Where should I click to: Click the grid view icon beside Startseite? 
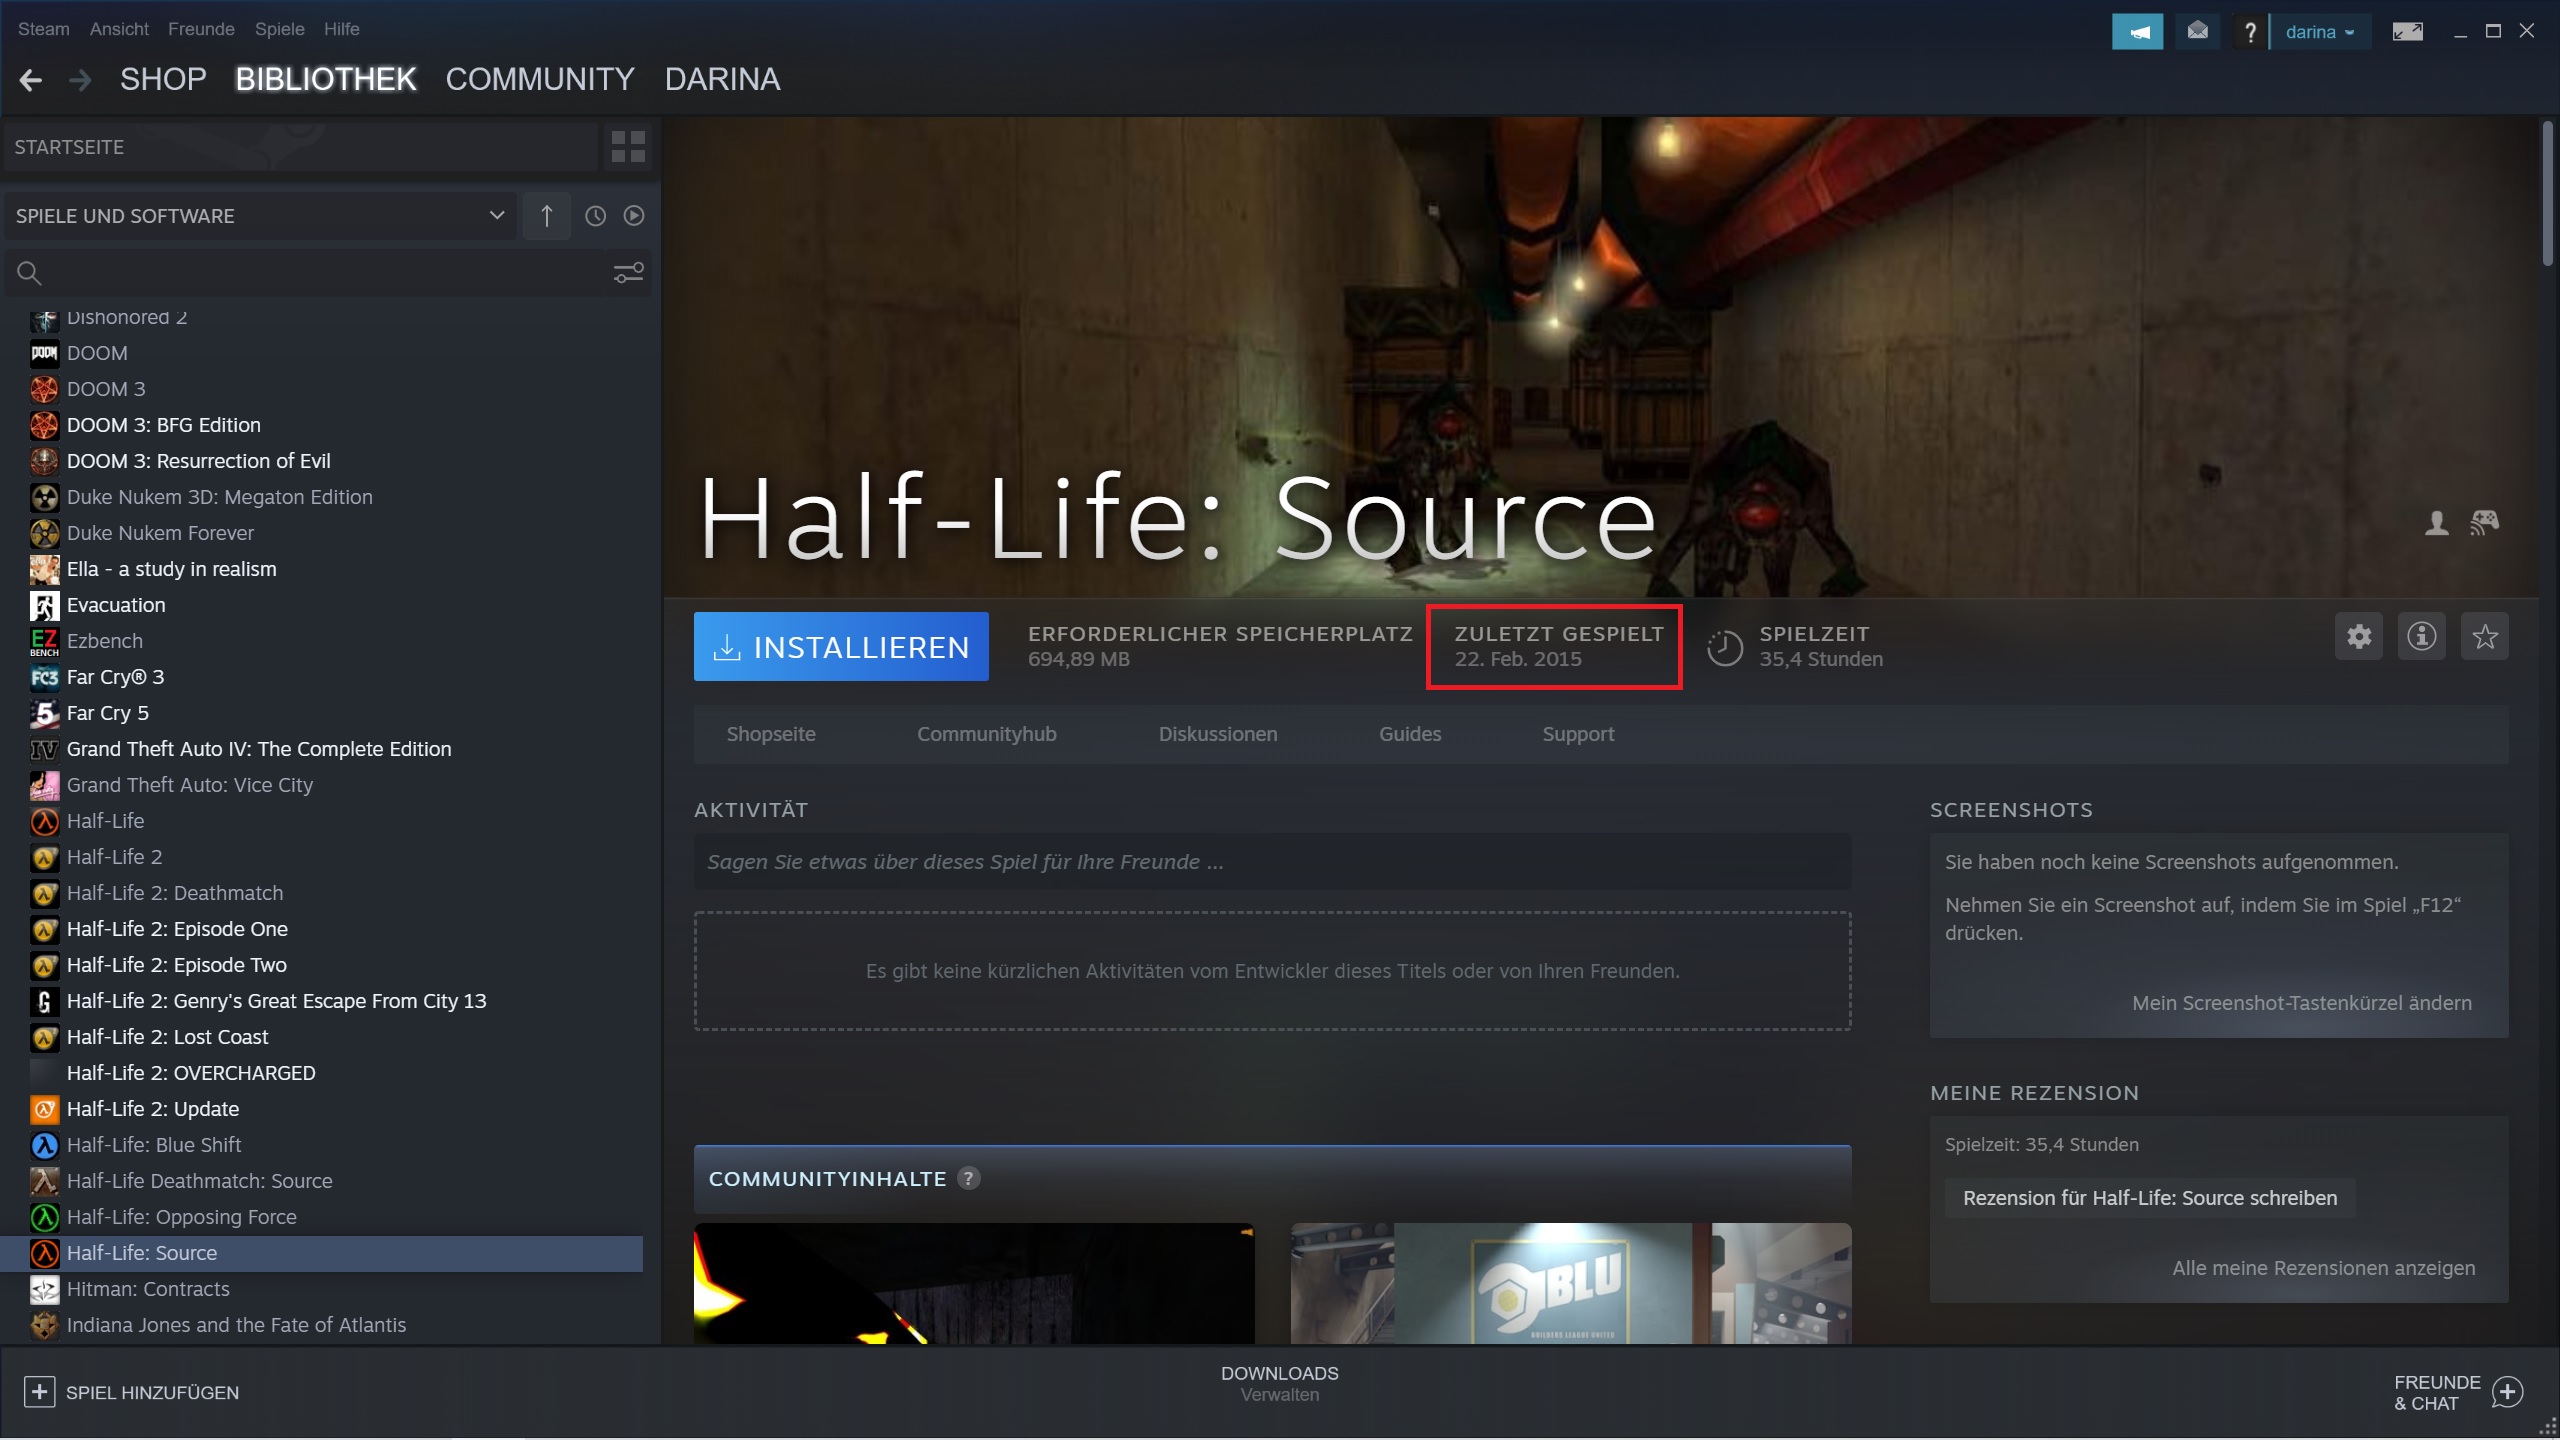(x=628, y=147)
